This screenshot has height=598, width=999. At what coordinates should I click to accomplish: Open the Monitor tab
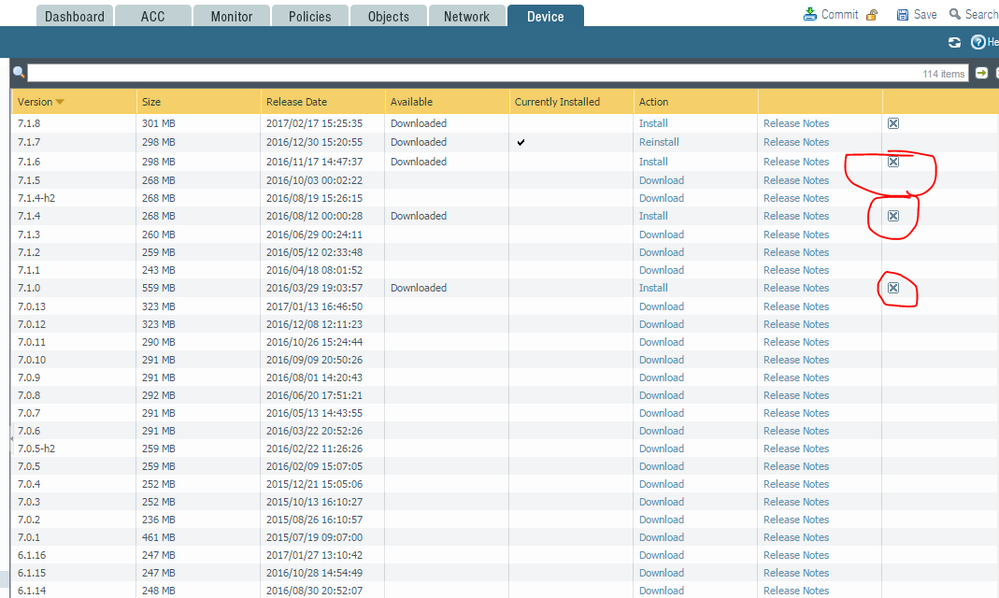[231, 16]
